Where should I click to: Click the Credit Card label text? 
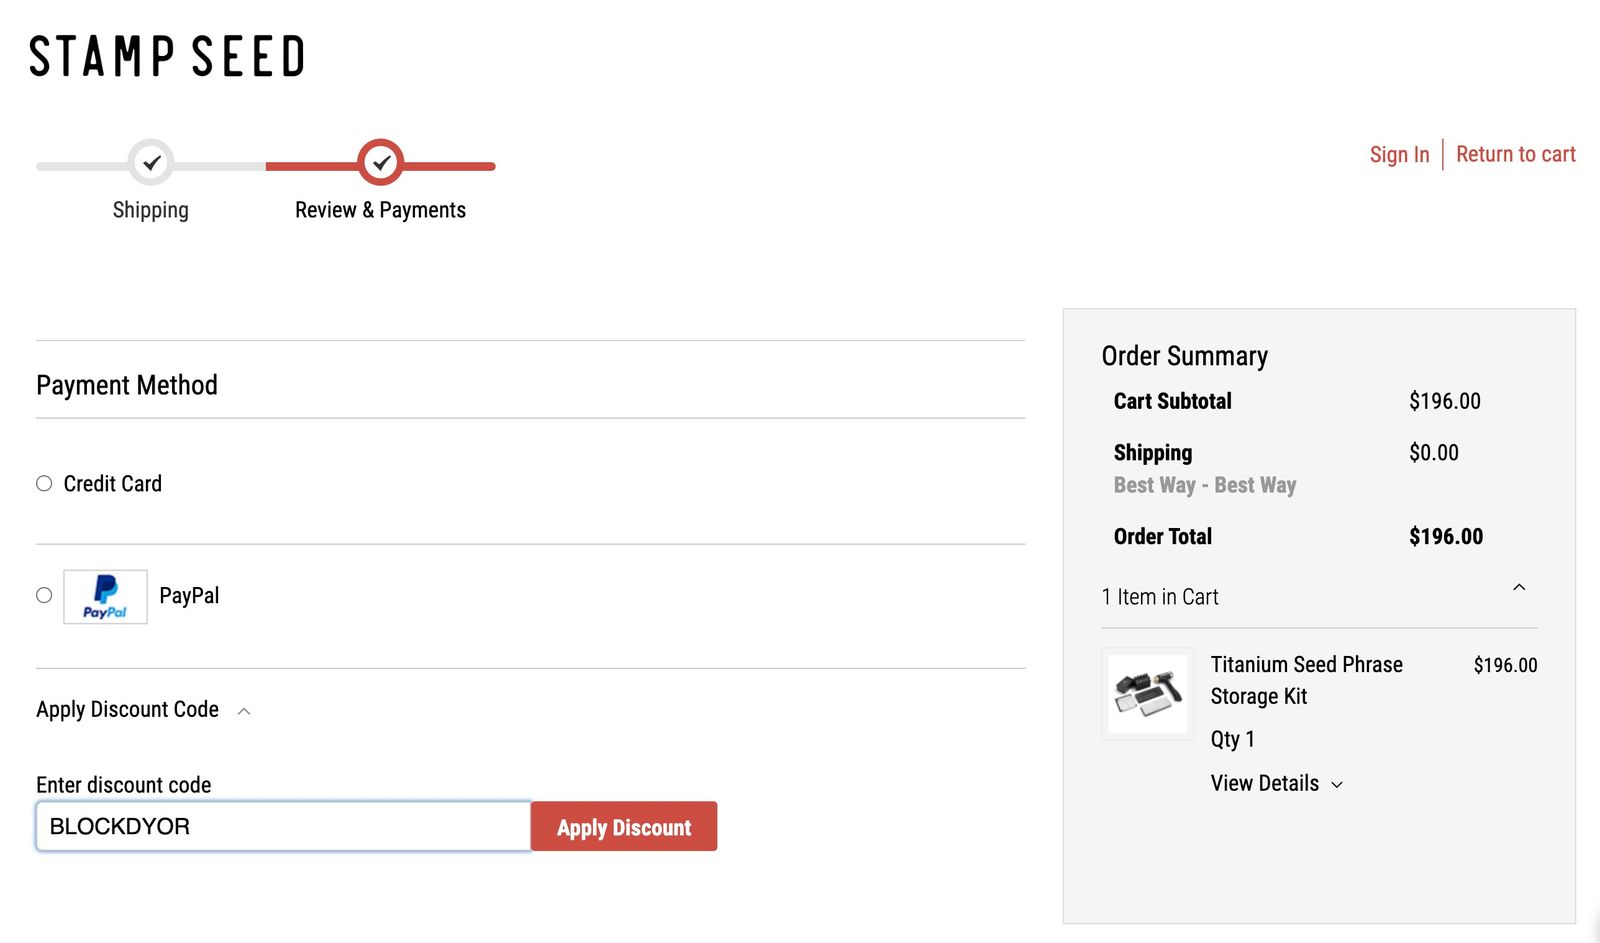pyautogui.click(x=113, y=484)
